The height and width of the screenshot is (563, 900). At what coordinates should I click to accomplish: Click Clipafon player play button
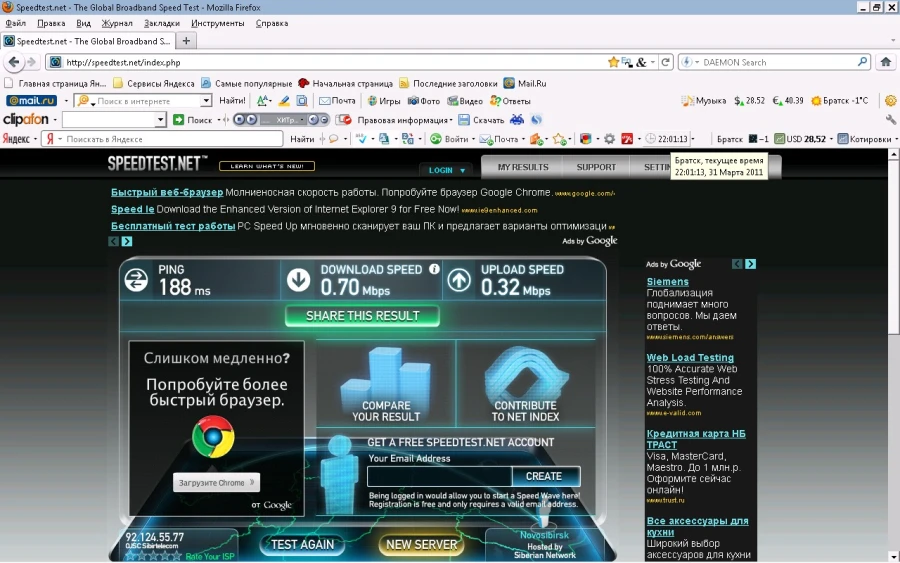pyautogui.click(x=251, y=119)
